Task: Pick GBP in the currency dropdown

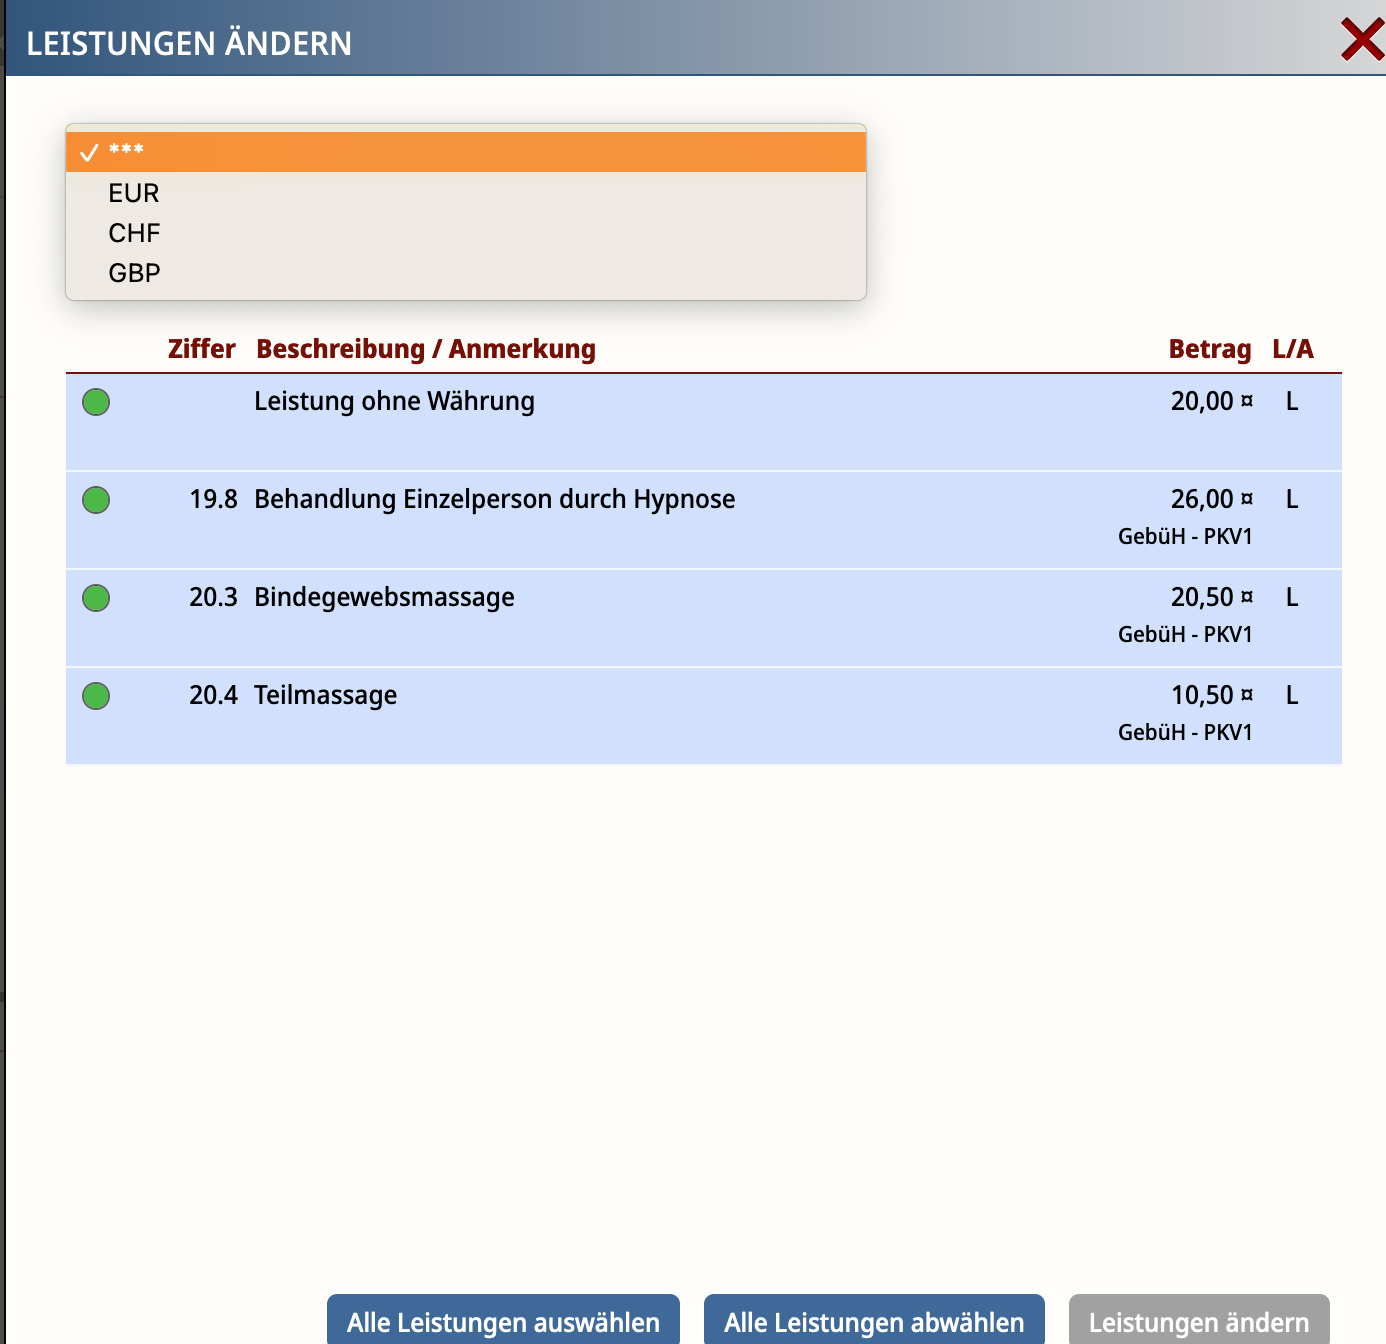Action: (x=134, y=273)
